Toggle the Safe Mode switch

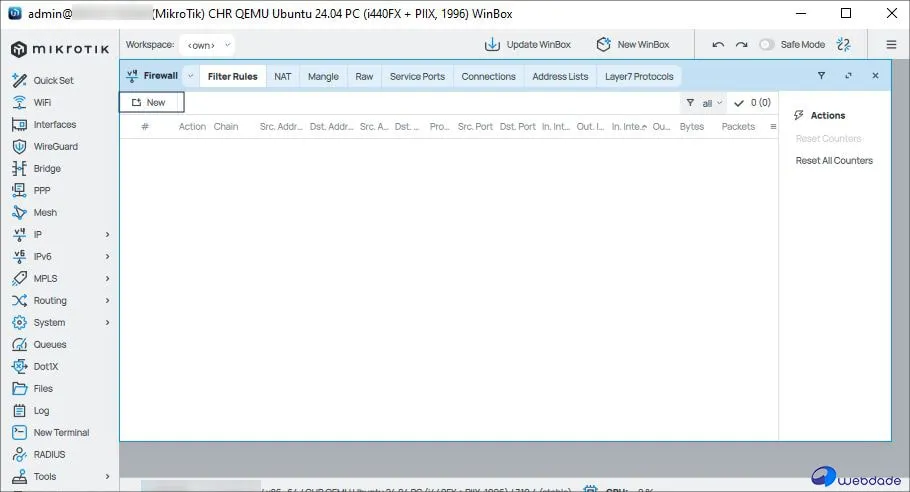(x=767, y=45)
